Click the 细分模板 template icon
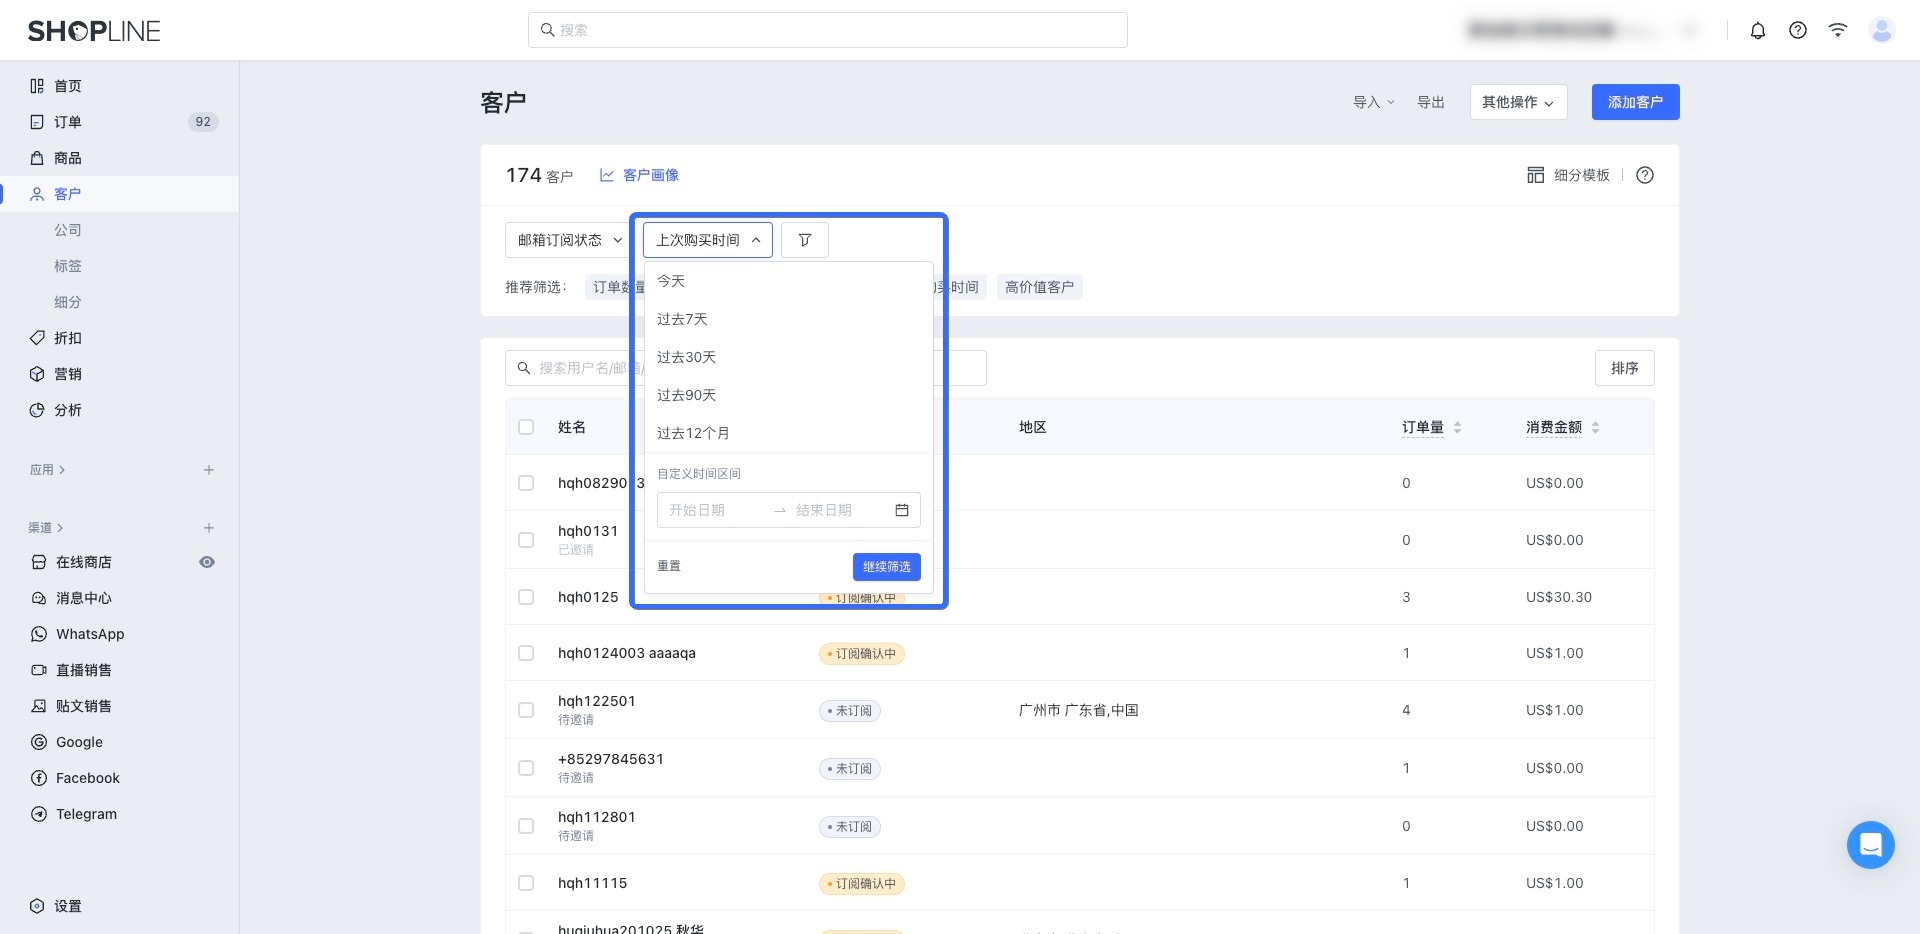Viewport: 1920px width, 934px height. [x=1535, y=175]
